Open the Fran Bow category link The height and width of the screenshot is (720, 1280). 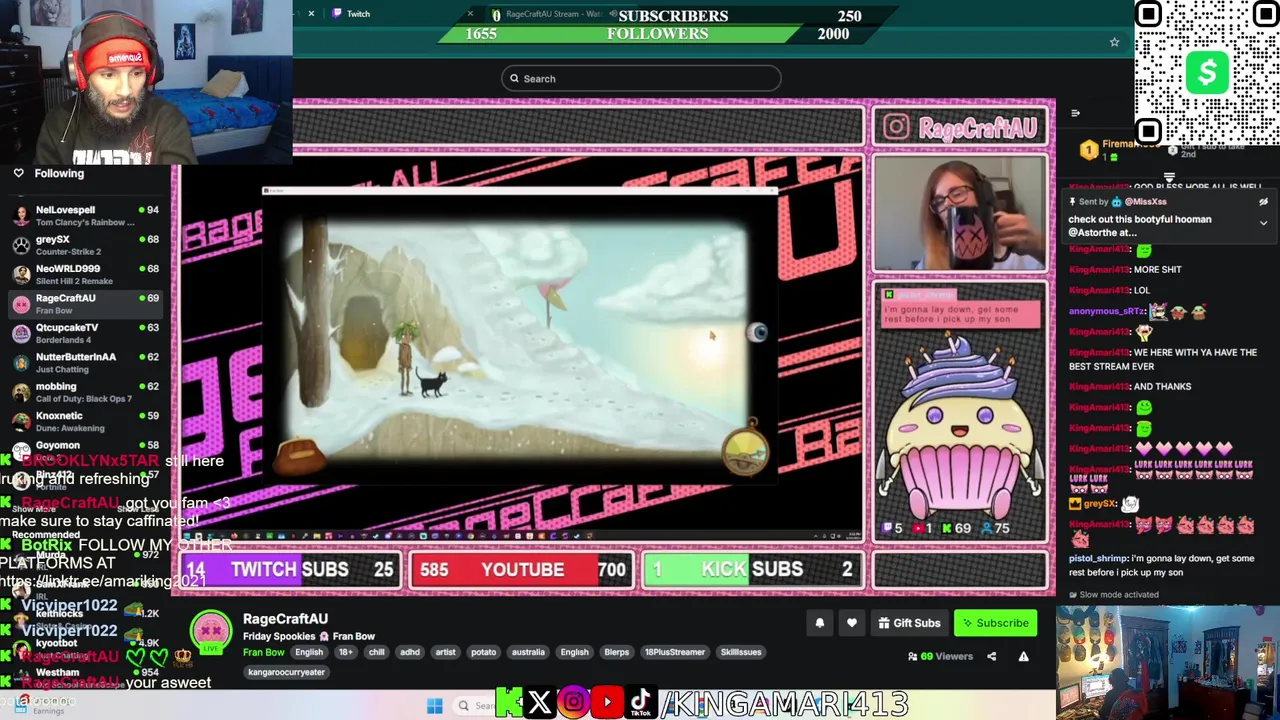pyautogui.click(x=264, y=652)
